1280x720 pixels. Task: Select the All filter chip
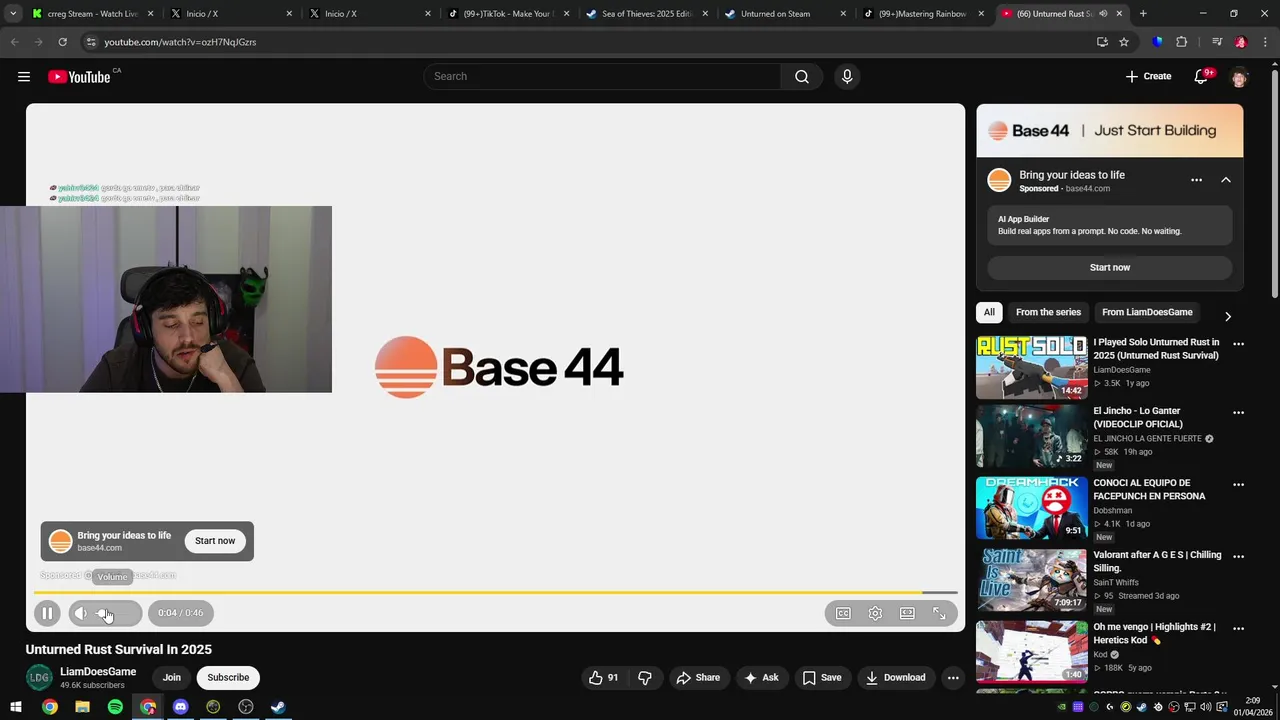pyautogui.click(x=989, y=313)
